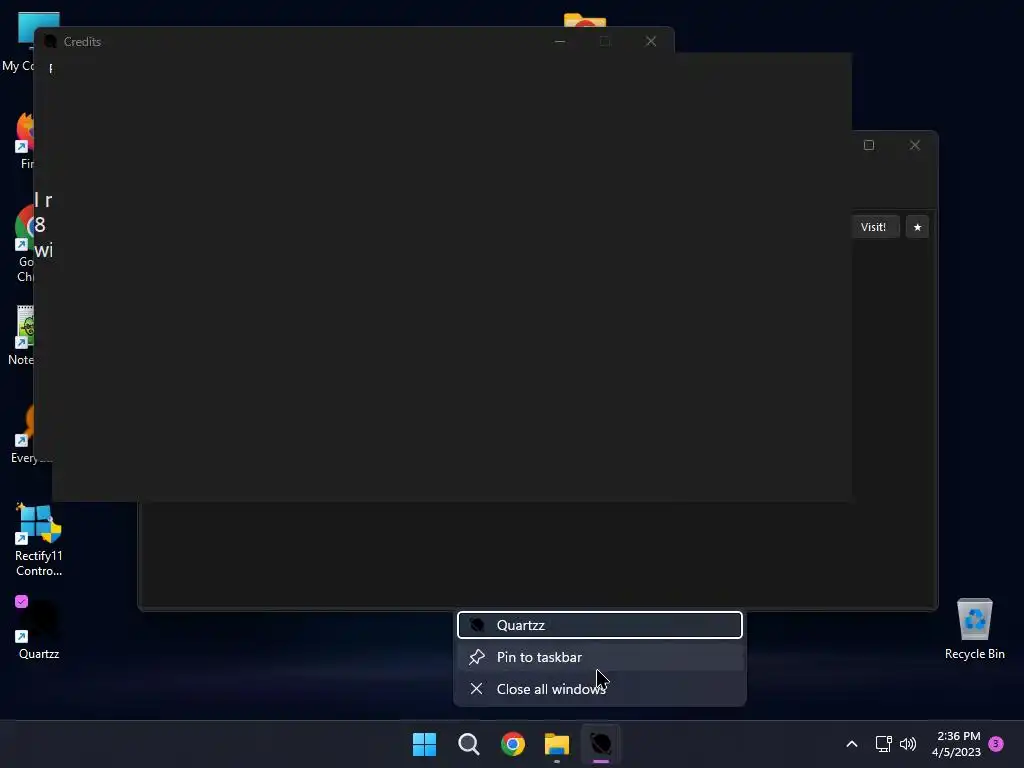Open network status tray icon

click(884, 744)
